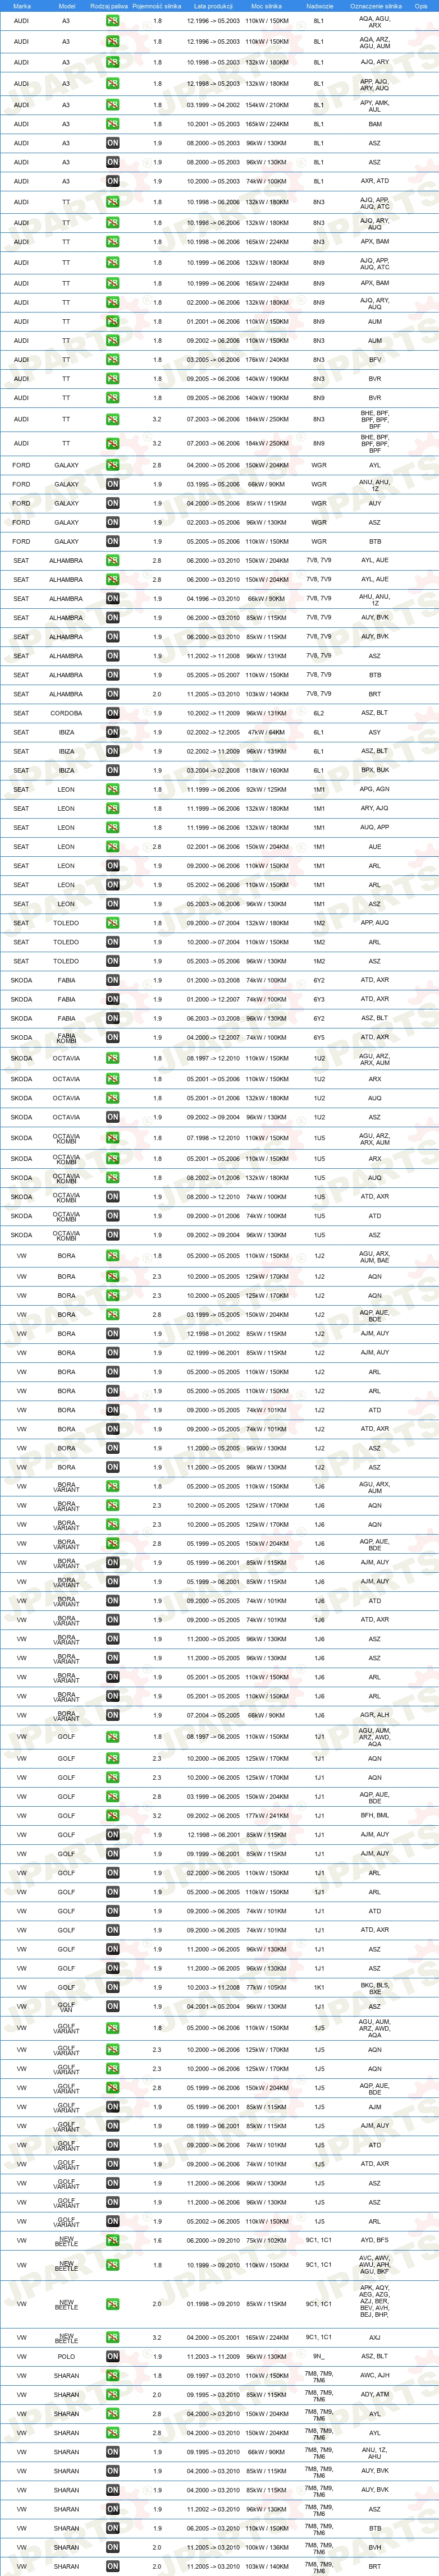The width and height of the screenshot is (439, 2576).
Task: Click petrol icon in Audi A3 154kW / 210KM row
Action: pos(112,105)
